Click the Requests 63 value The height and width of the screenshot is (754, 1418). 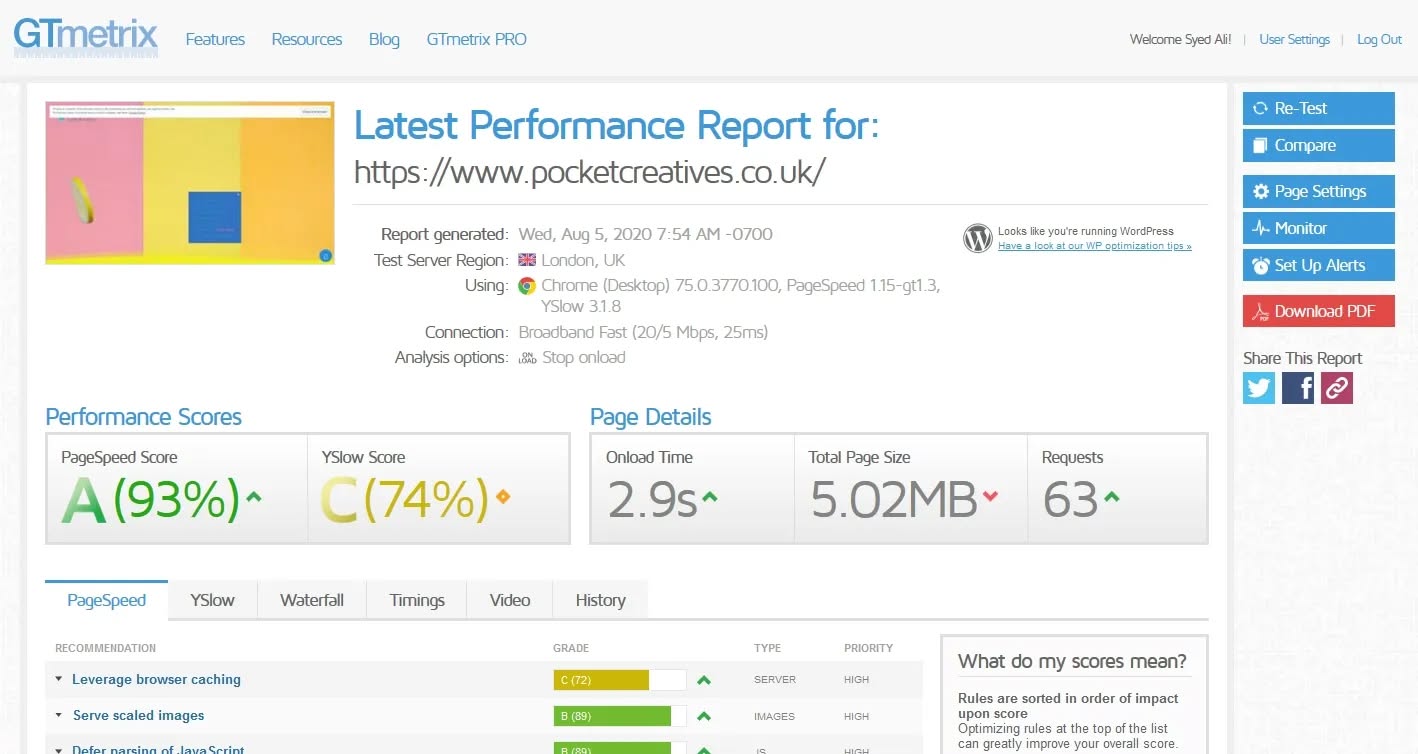(x=1070, y=500)
